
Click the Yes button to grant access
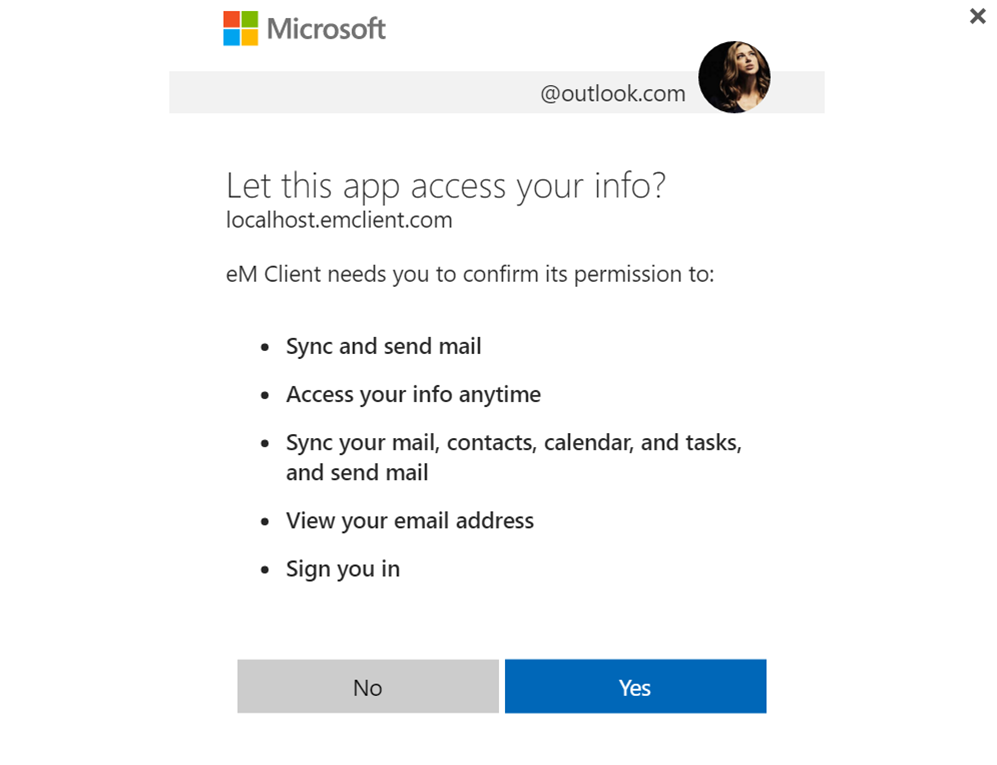point(635,686)
